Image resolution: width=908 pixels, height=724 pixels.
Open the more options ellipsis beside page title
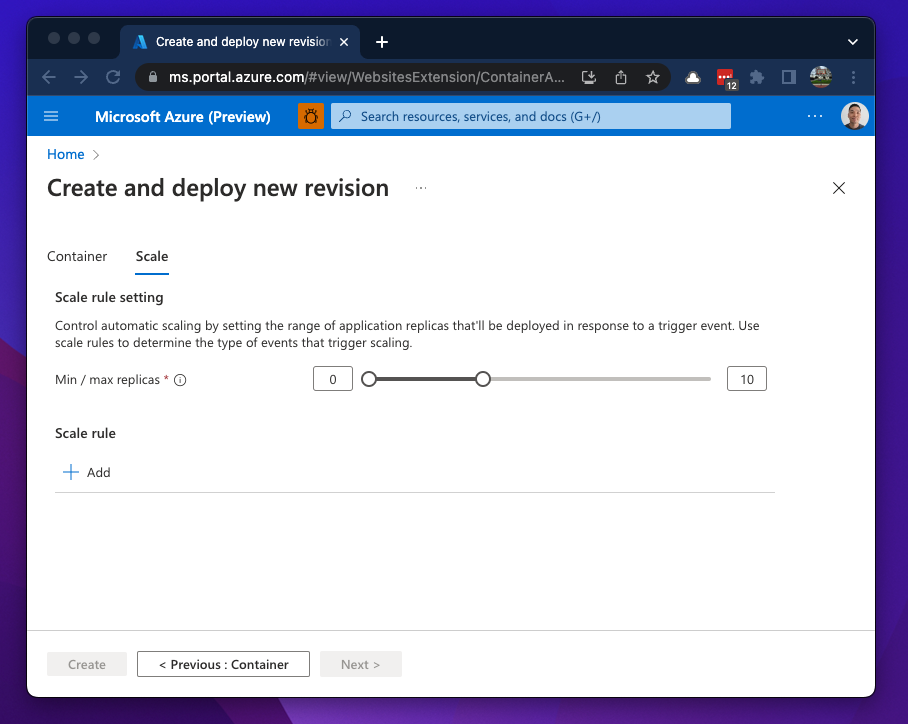(421, 188)
